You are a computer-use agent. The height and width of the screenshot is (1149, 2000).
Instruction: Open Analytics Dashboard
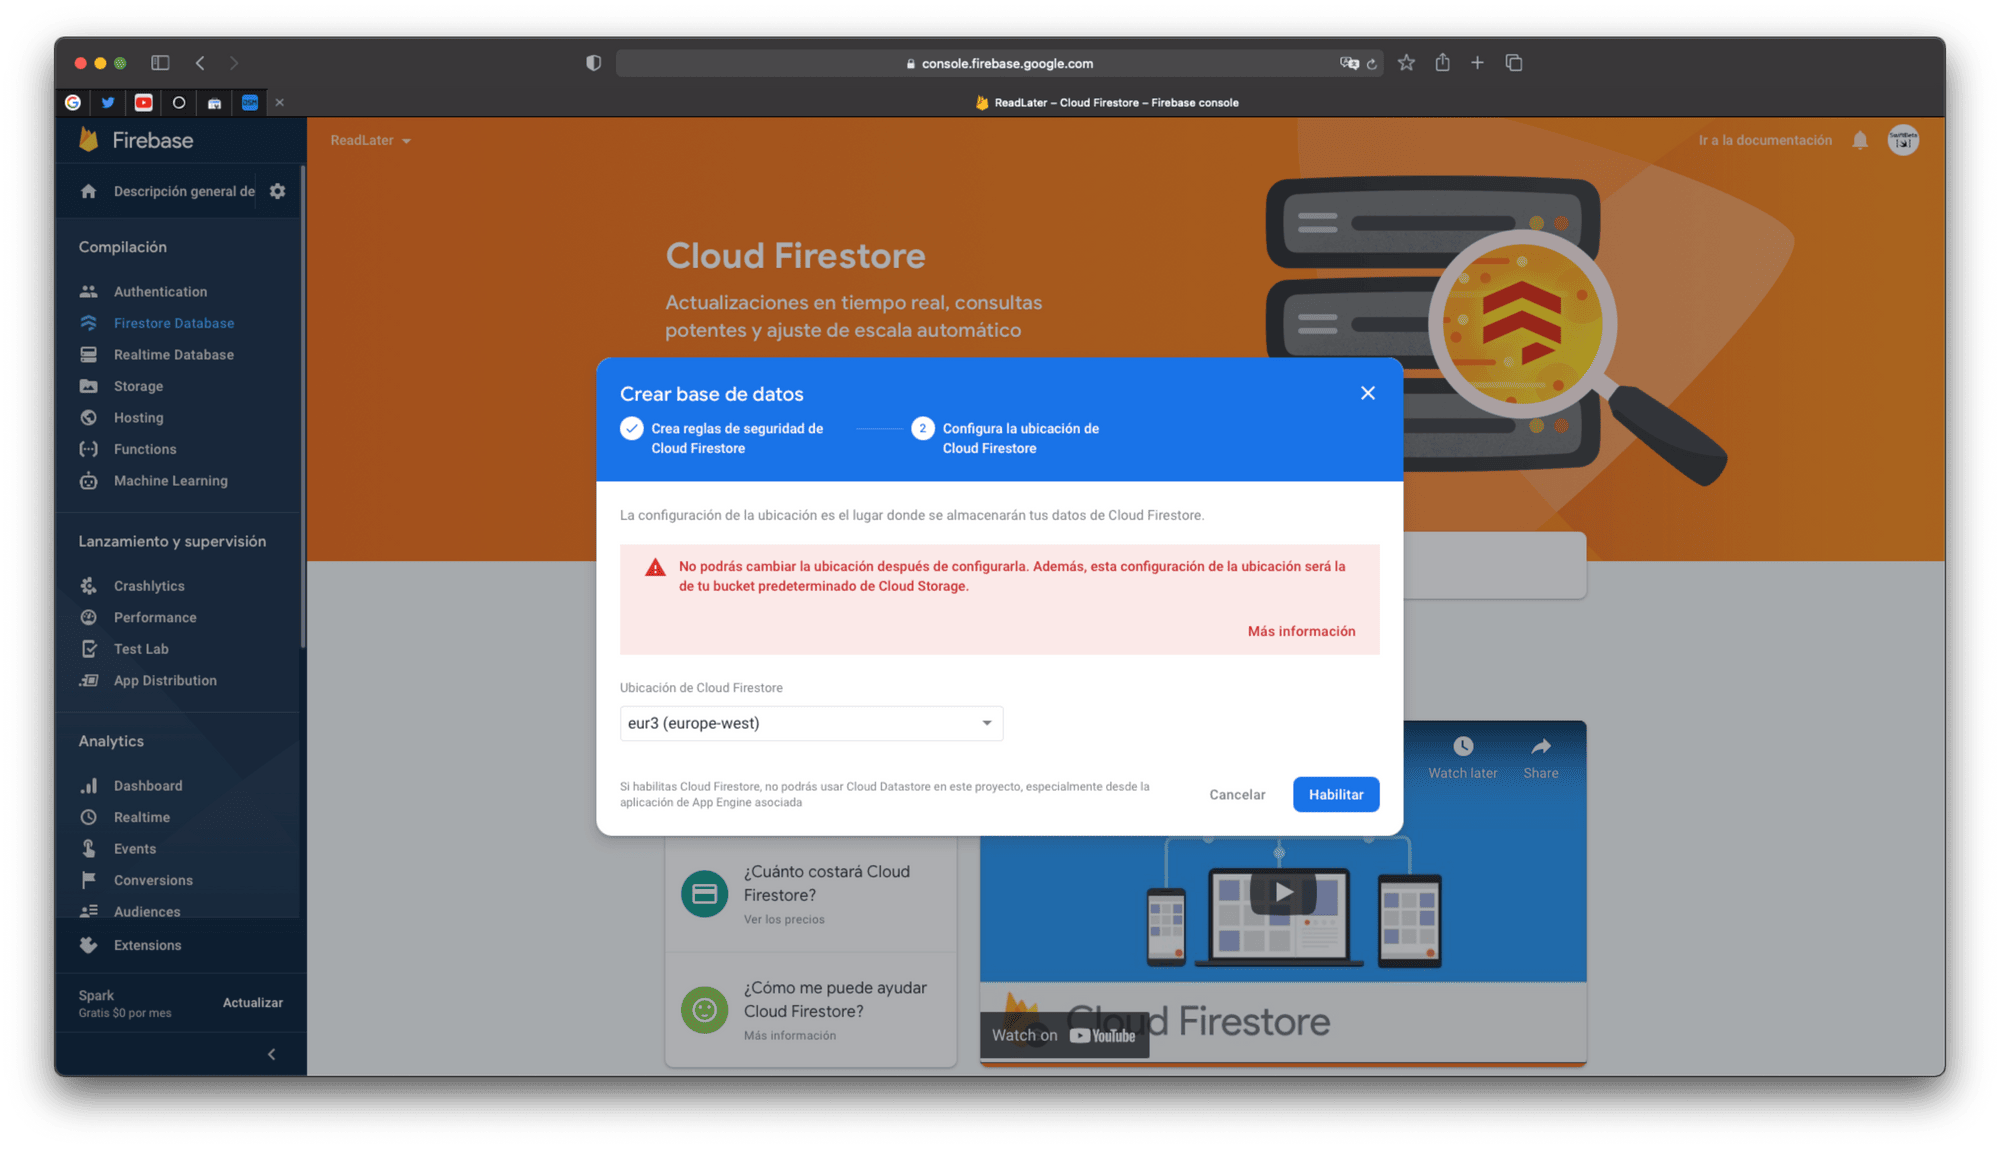tap(148, 786)
